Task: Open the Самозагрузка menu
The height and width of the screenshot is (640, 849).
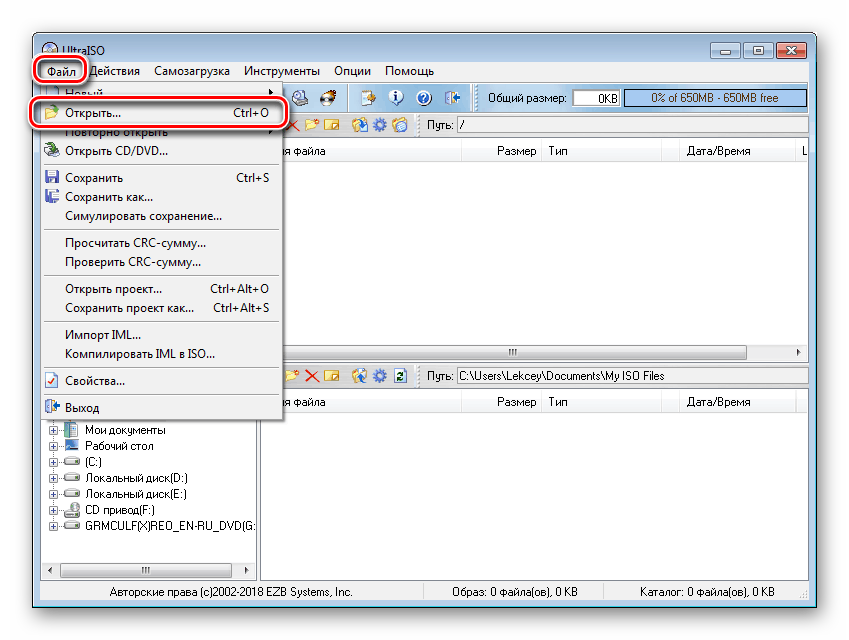Action: pyautogui.click(x=192, y=71)
